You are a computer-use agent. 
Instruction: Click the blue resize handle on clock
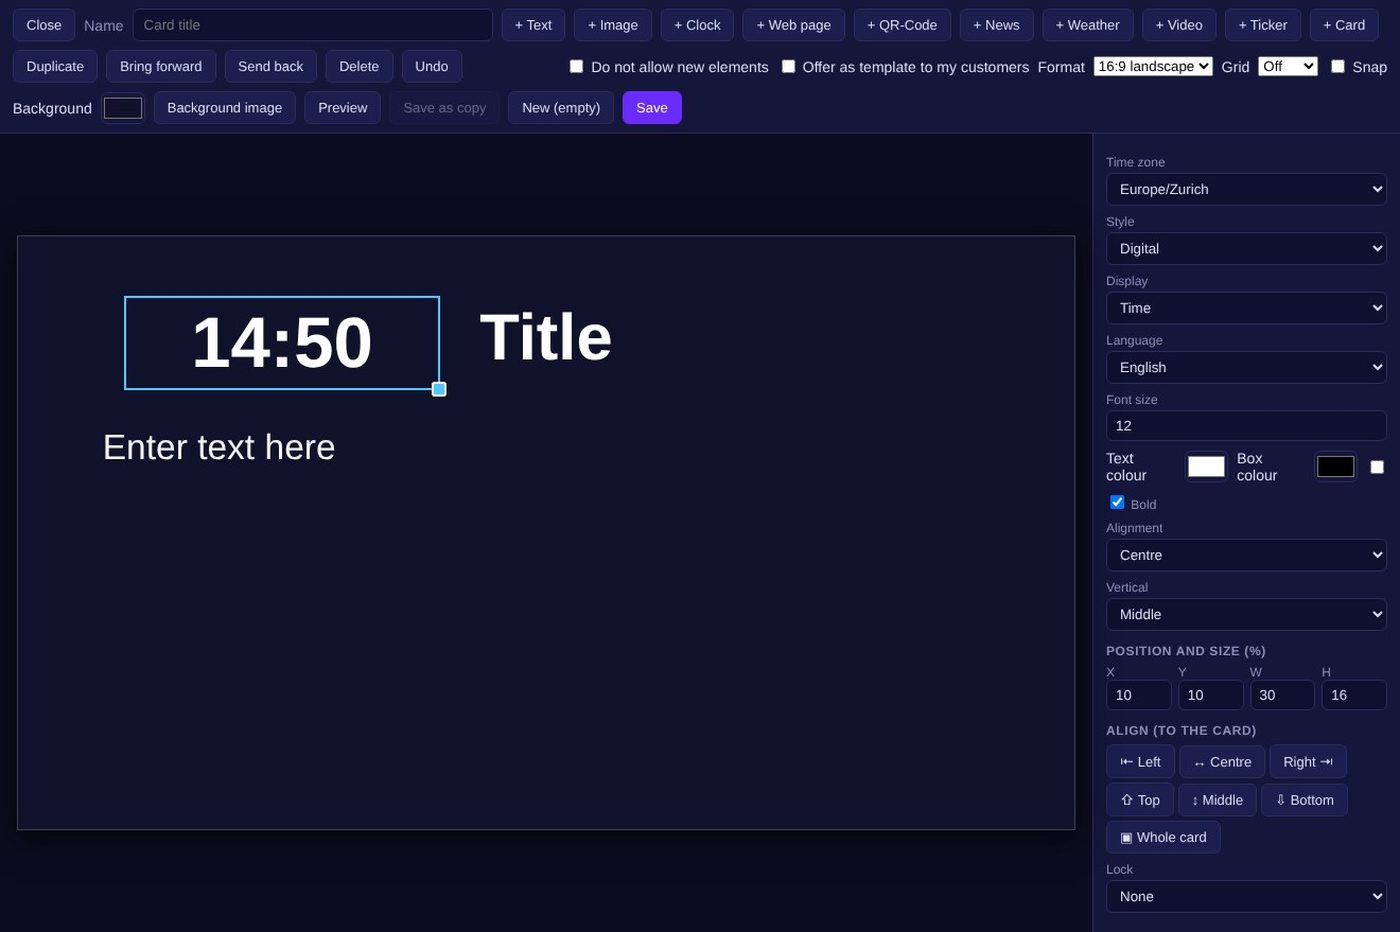click(439, 389)
